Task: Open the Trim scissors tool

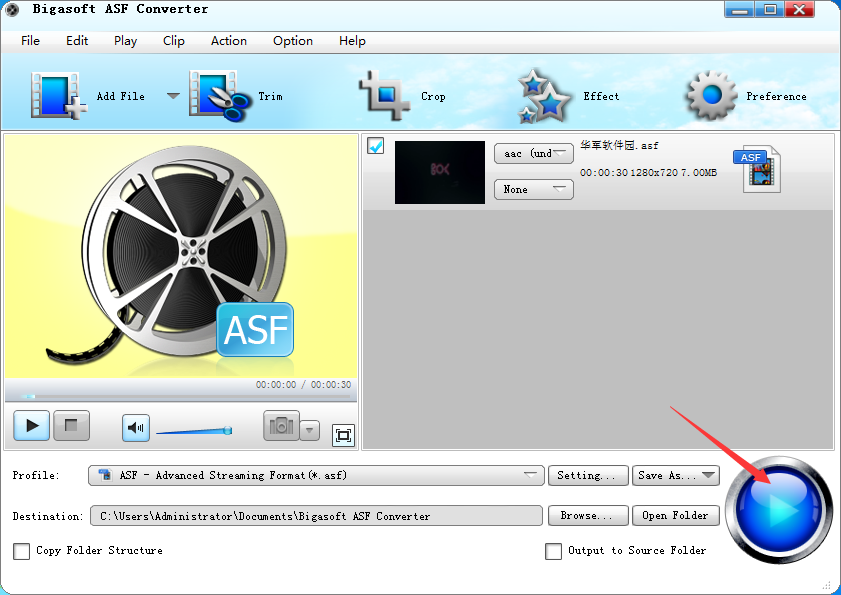Action: coord(220,96)
